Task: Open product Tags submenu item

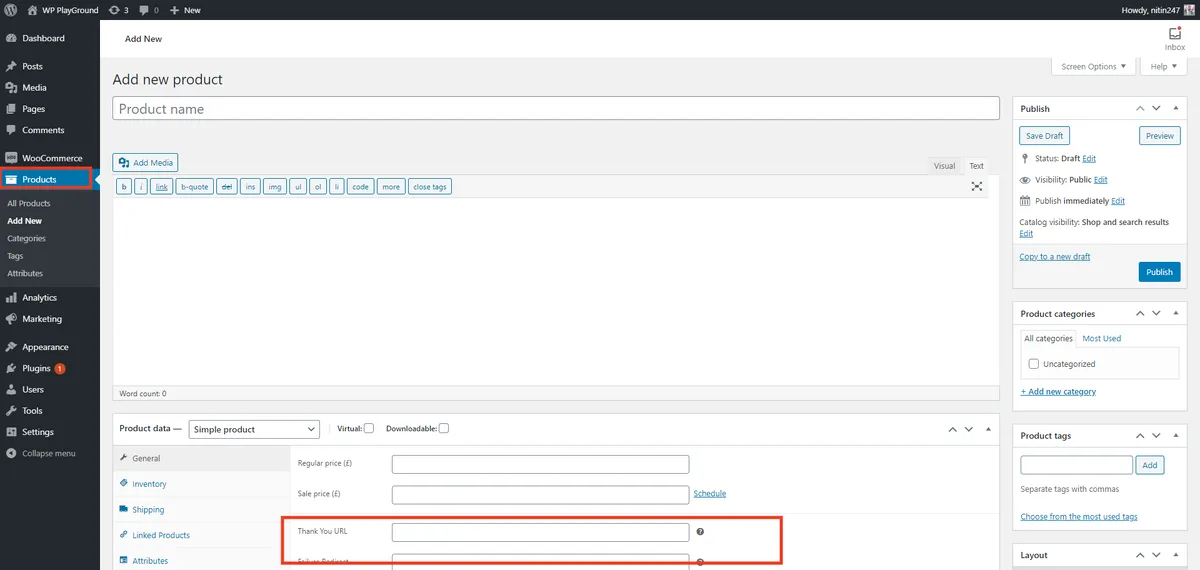Action: pos(15,256)
